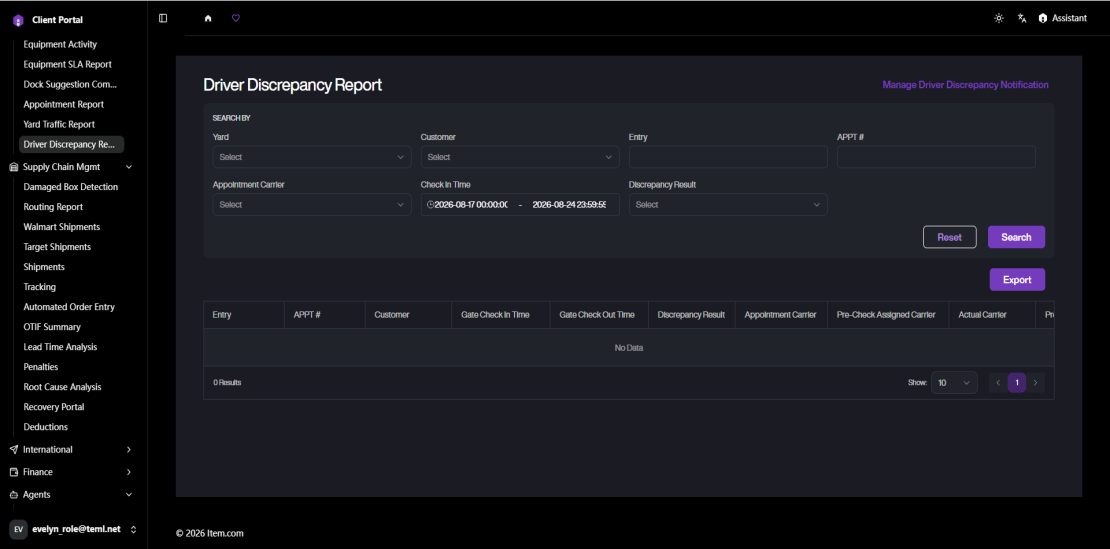
Task: Open Appointment Report
Action: 64,104
